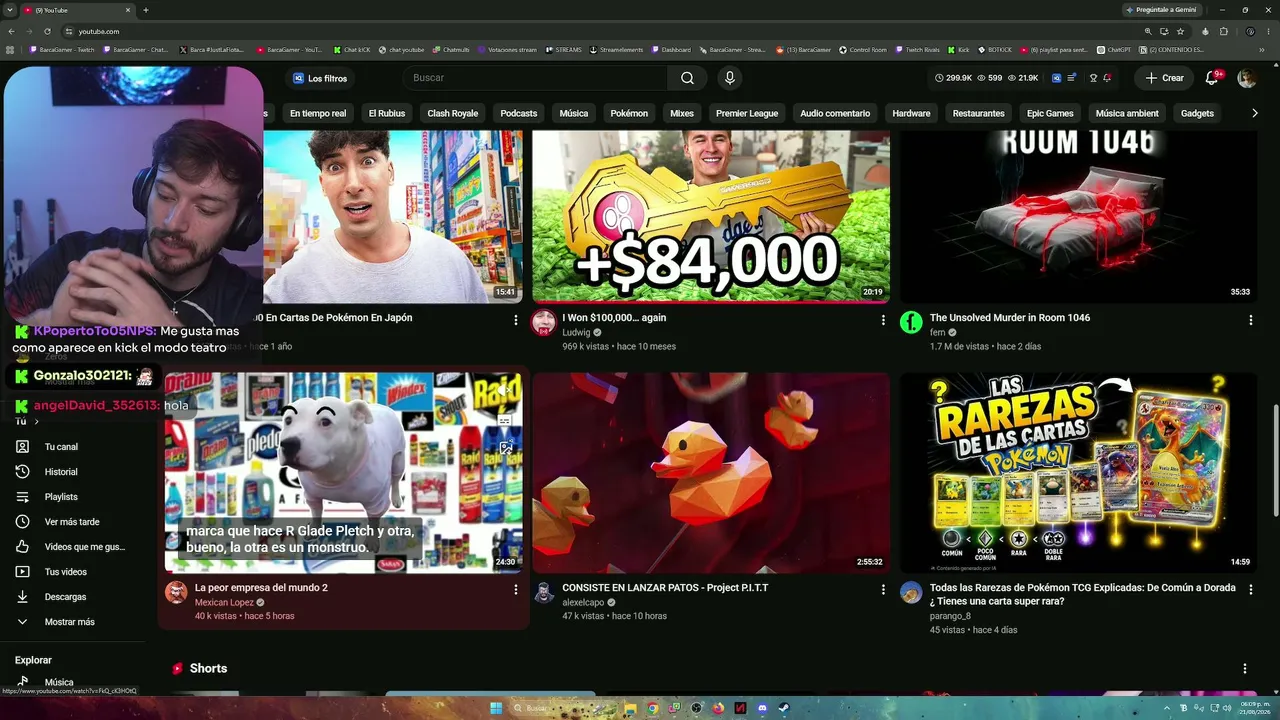Screen dimensions: 1280x720
Task: Click the Ludwig channel avatar
Action: pyautogui.click(x=544, y=322)
